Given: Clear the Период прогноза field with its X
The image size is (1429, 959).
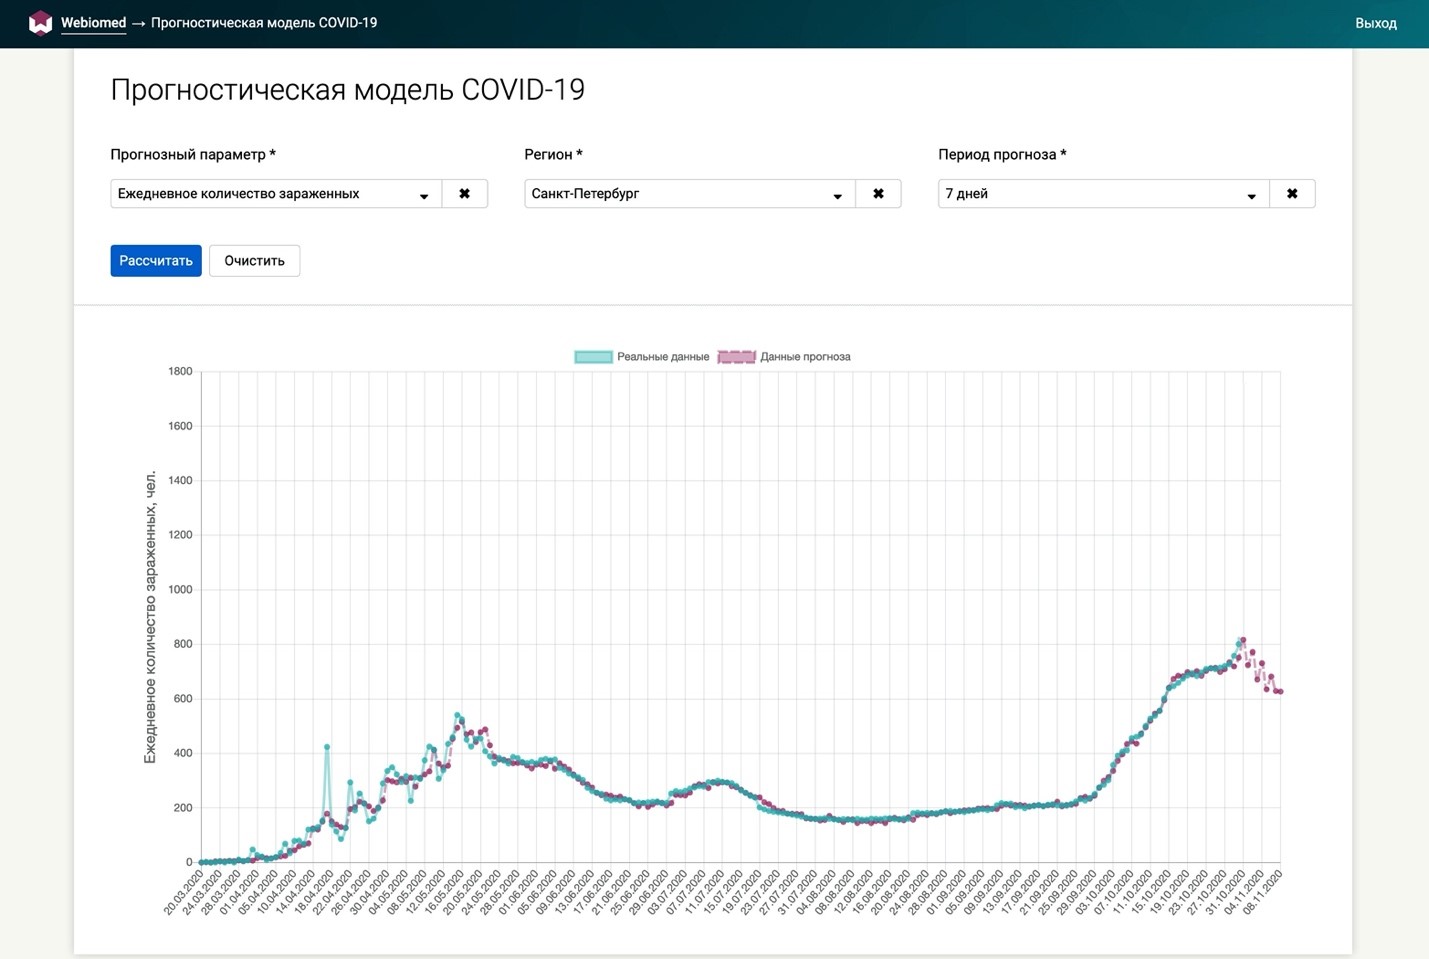Looking at the screenshot, I should click(x=1292, y=194).
